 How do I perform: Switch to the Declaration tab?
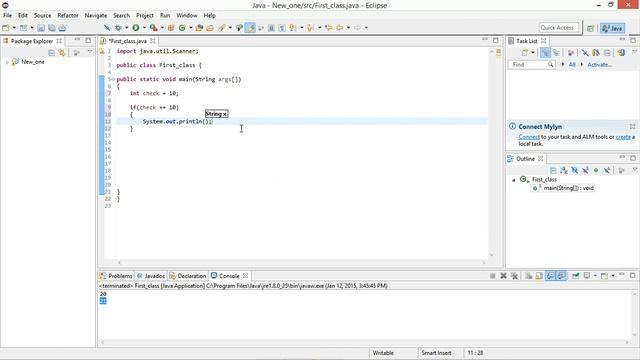[188, 276]
